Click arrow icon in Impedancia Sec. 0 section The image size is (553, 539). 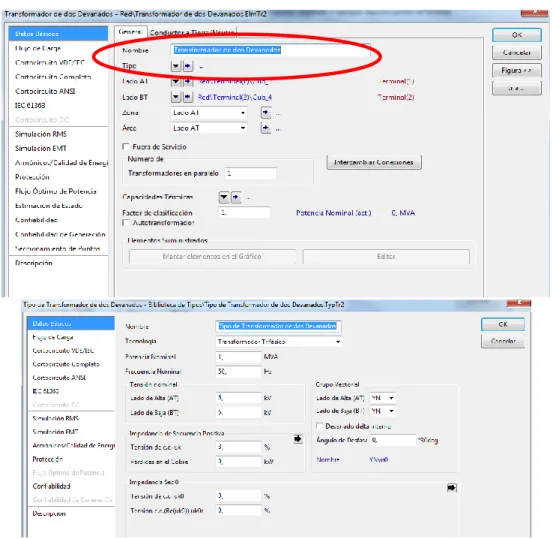pos(452,488)
